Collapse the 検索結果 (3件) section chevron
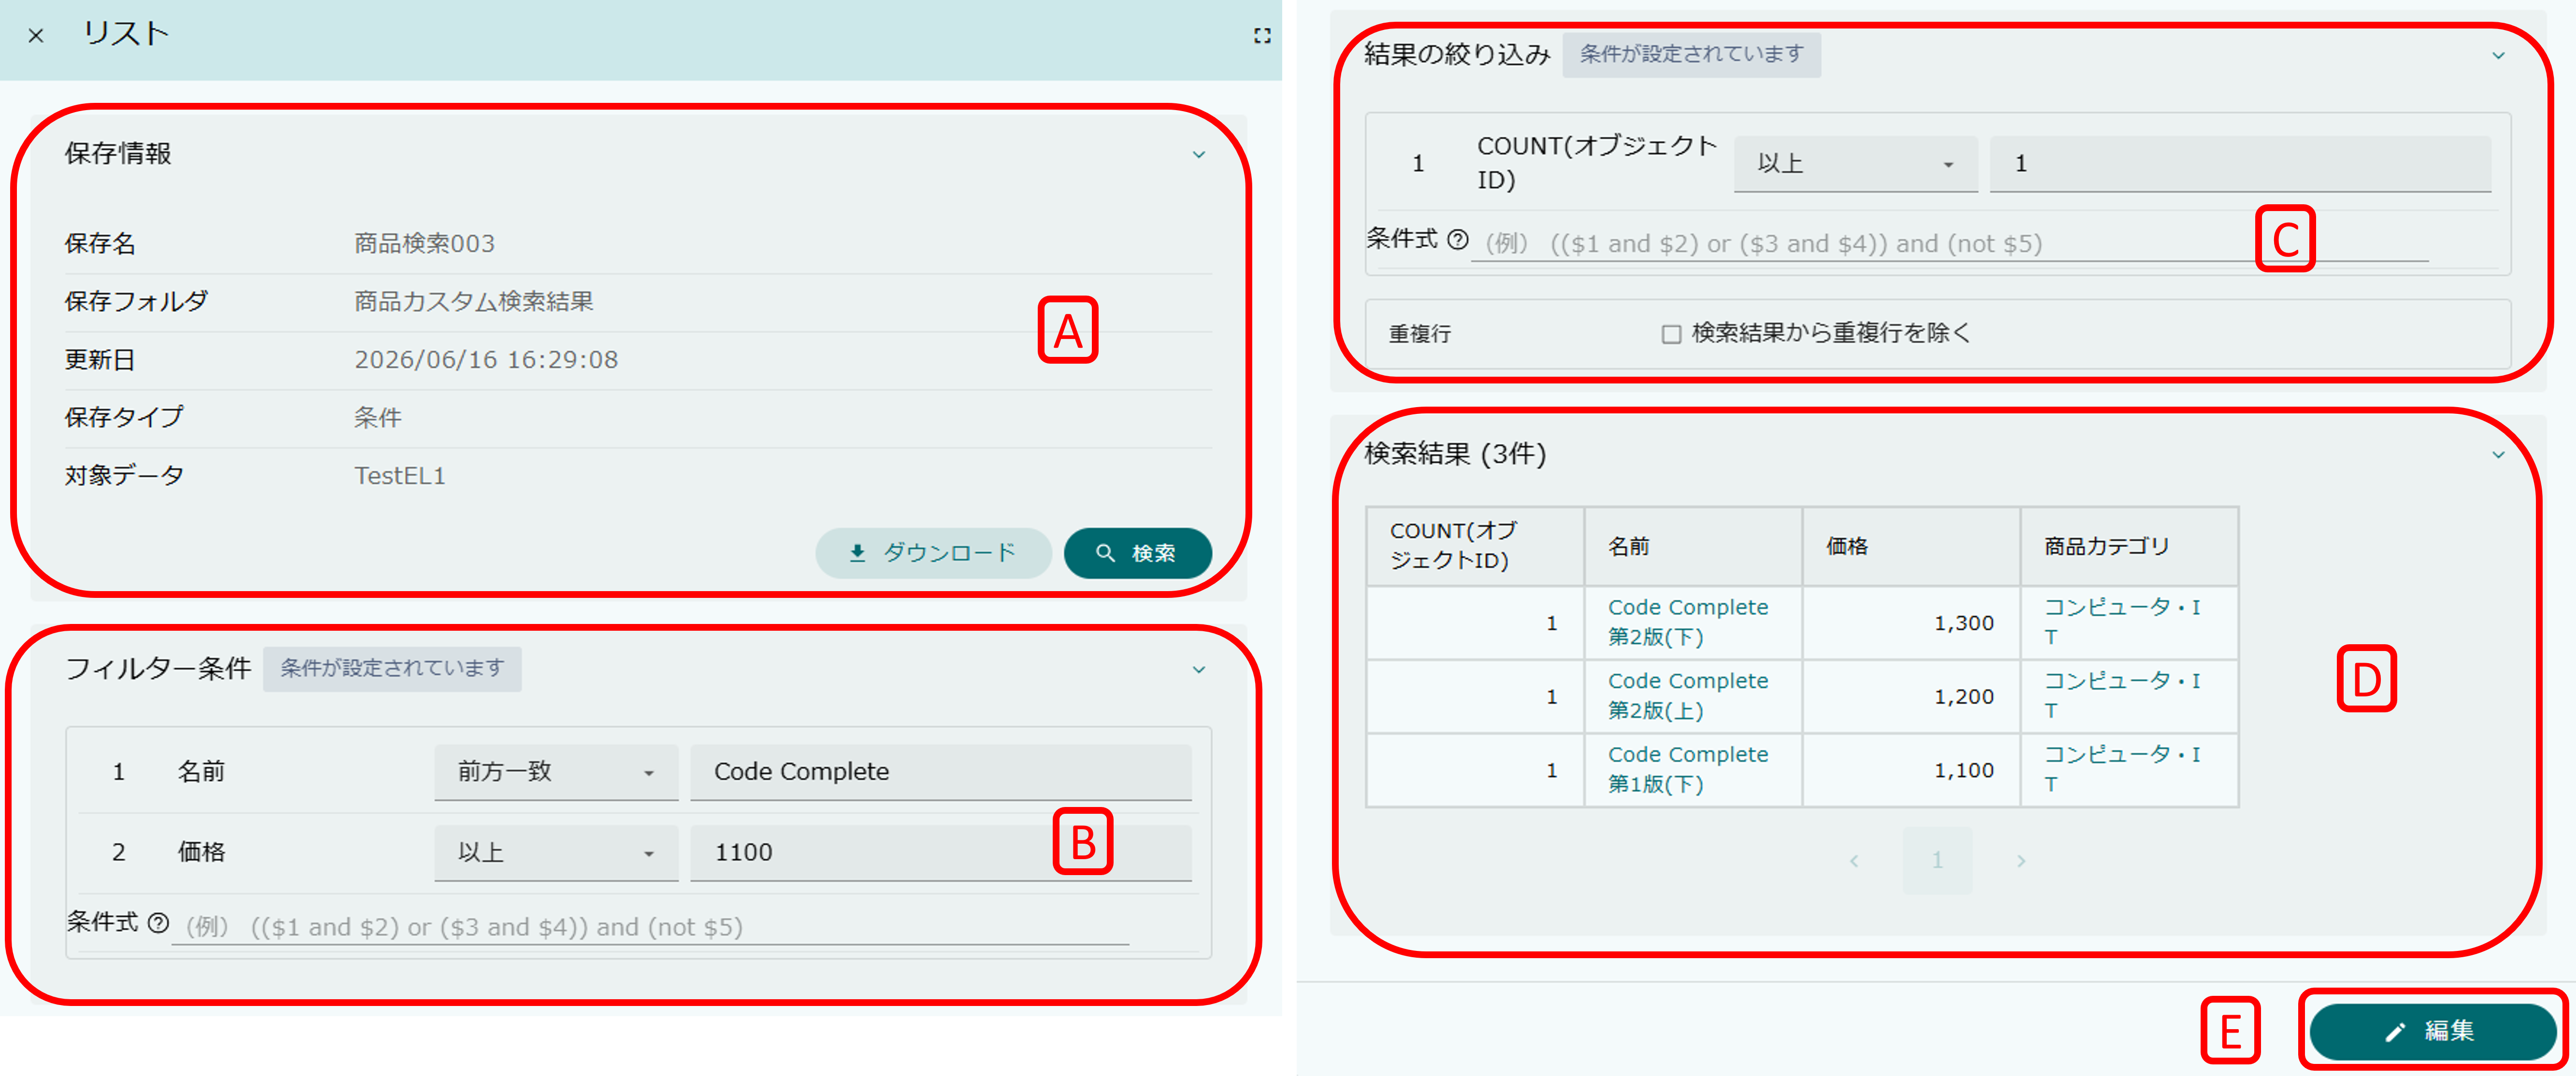 pyautogui.click(x=2498, y=455)
